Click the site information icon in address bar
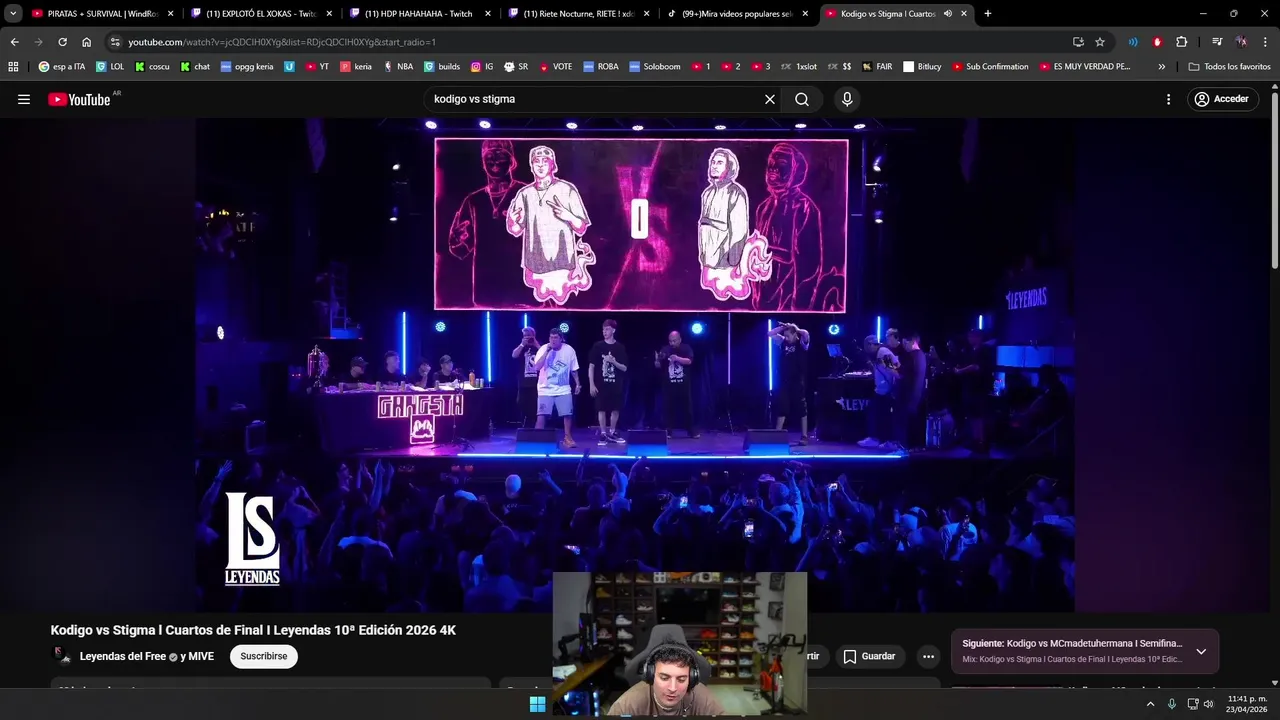This screenshot has height=720, width=1280. pyautogui.click(x=115, y=42)
